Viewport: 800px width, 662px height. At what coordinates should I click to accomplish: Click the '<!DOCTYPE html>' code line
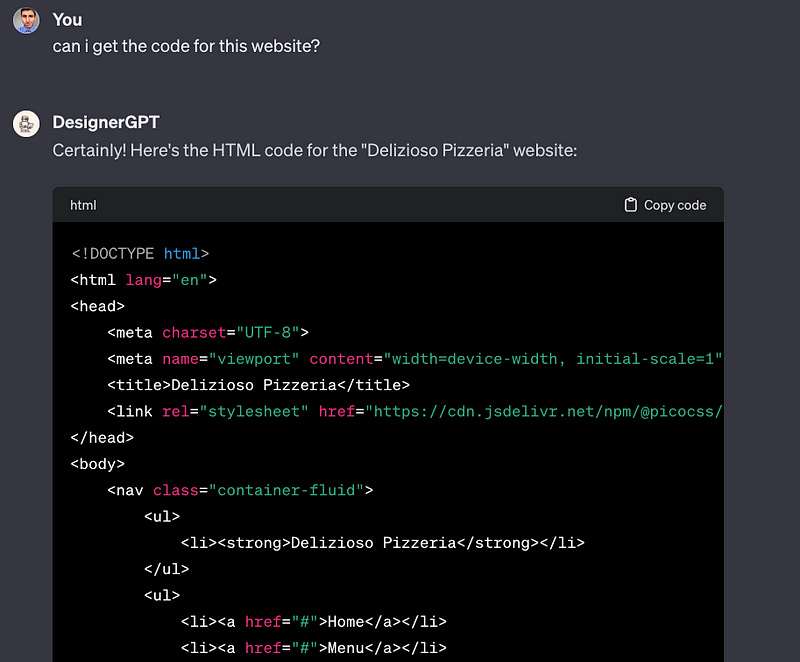(140, 253)
